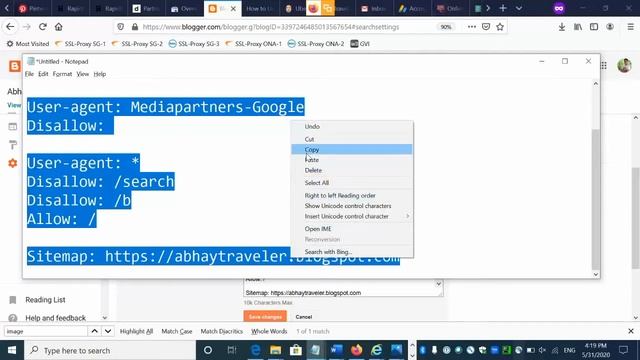Screen dimensions: 640x360
Task: Open File Explorer from taskbar
Action: (276, 350)
